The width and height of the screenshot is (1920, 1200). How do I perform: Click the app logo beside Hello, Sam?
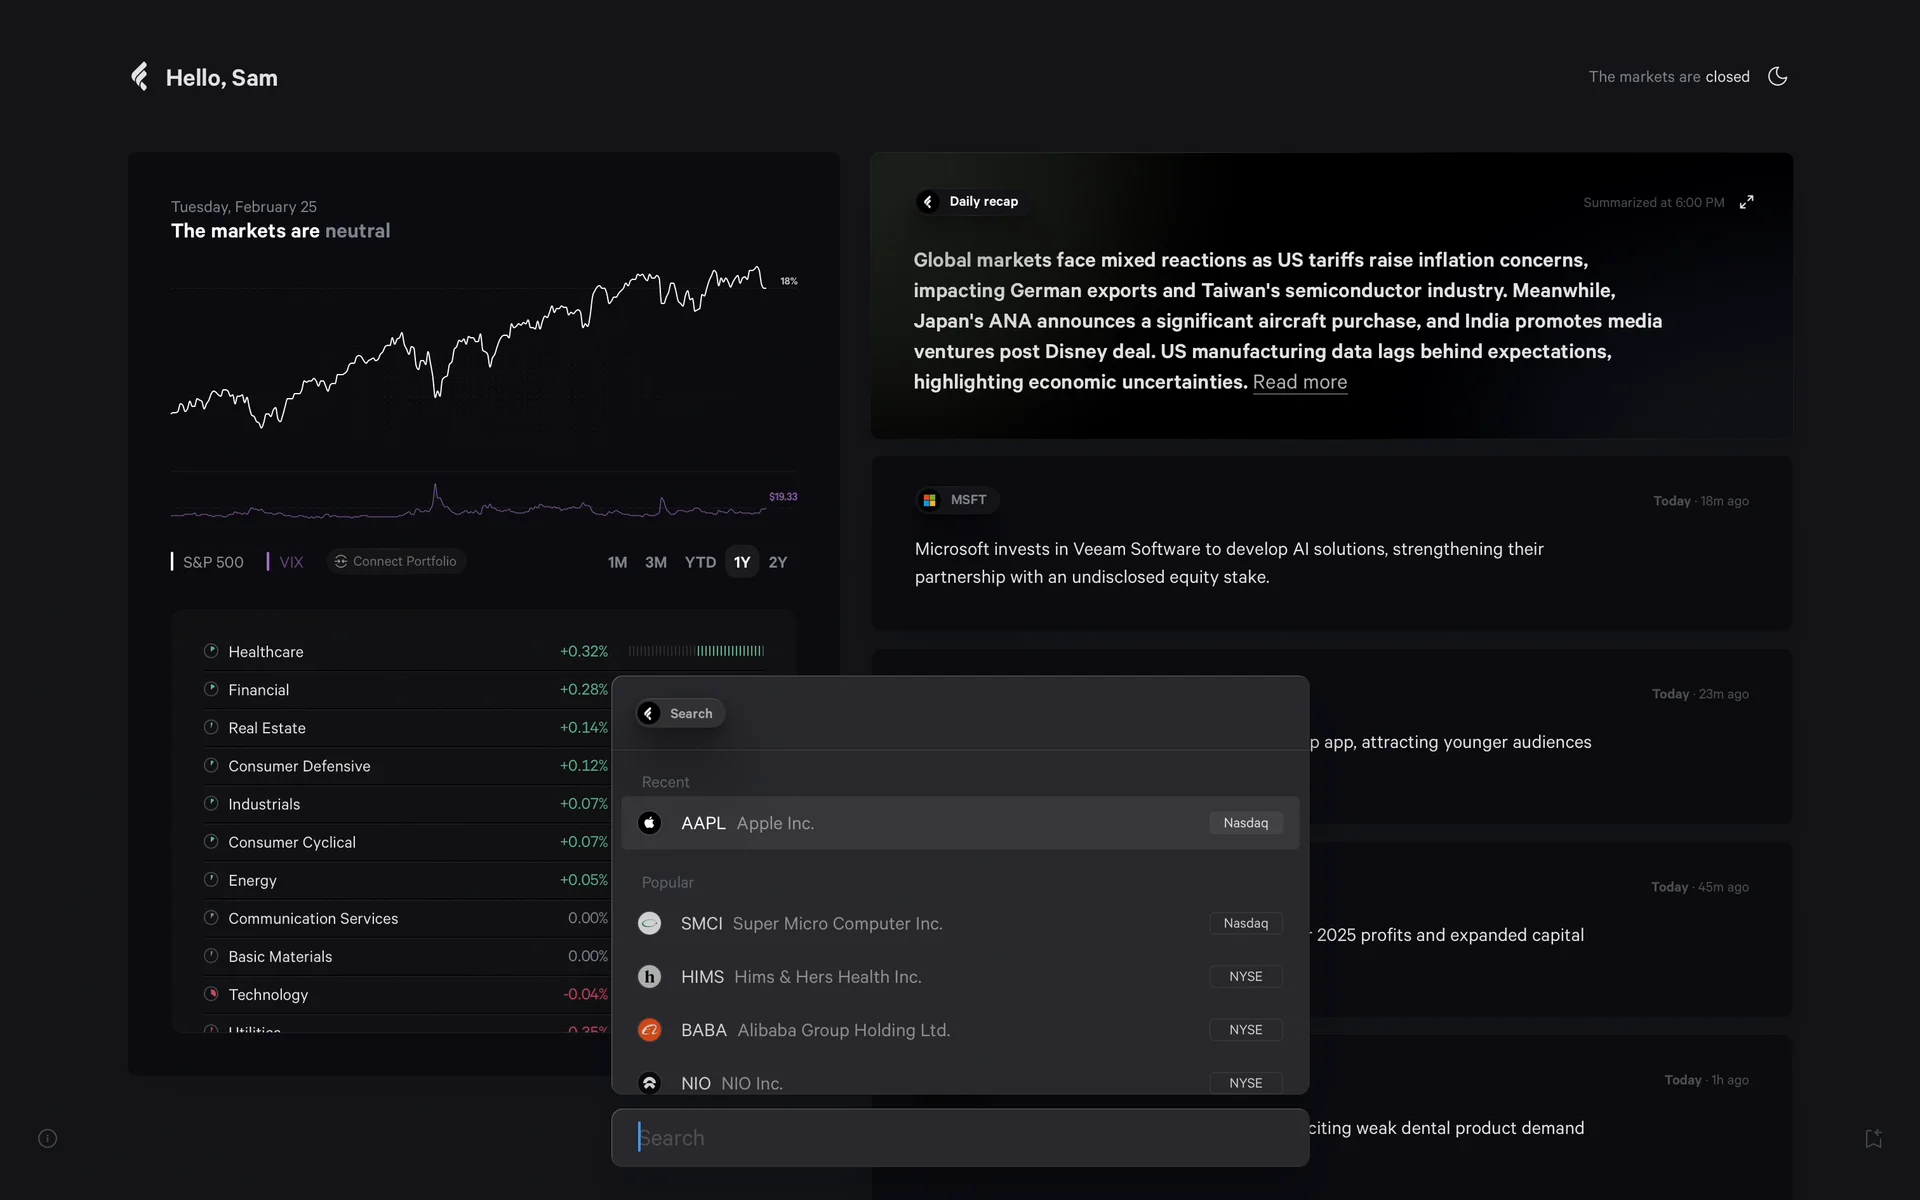140,77
